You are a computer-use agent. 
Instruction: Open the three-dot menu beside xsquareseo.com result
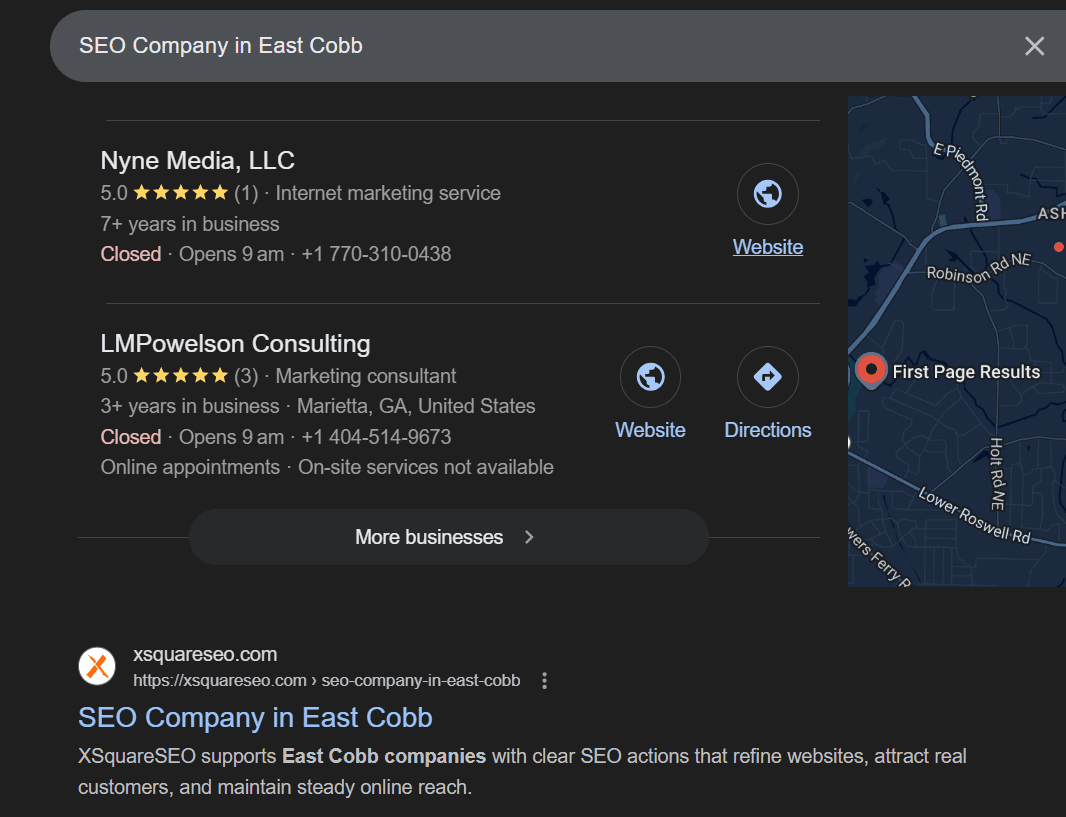pos(545,679)
